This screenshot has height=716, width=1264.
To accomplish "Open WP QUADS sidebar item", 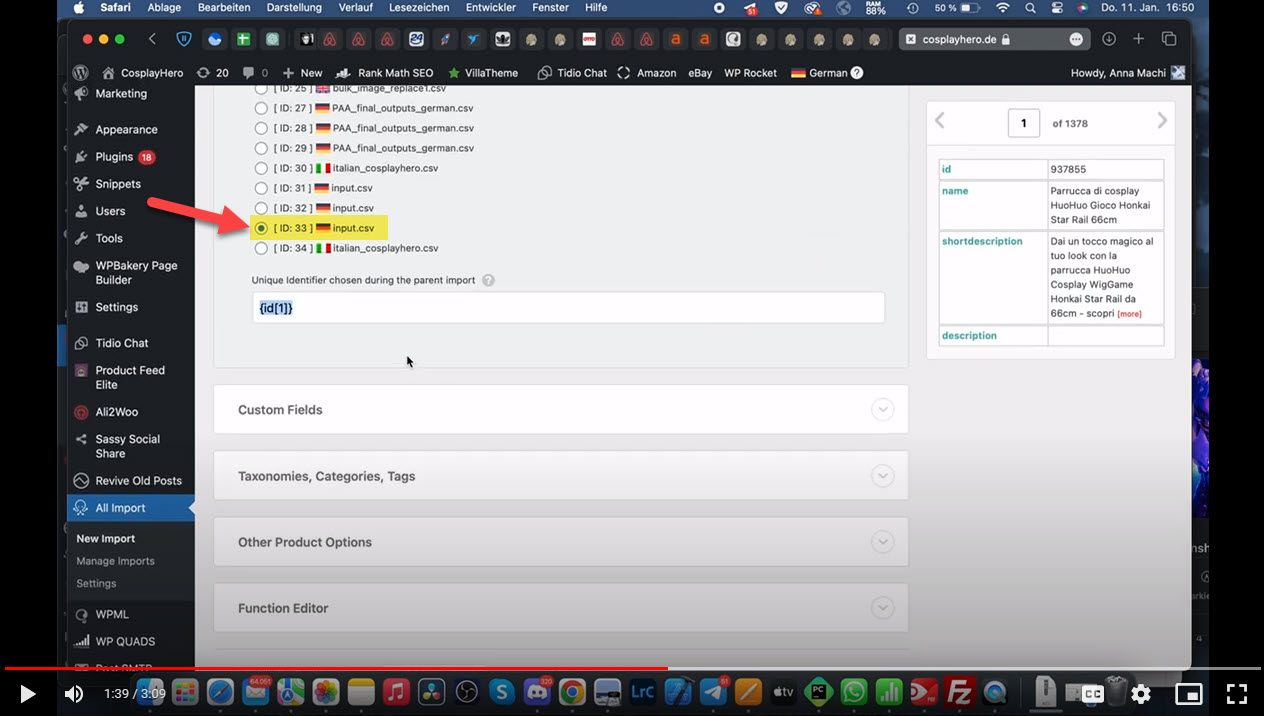I will pos(125,641).
